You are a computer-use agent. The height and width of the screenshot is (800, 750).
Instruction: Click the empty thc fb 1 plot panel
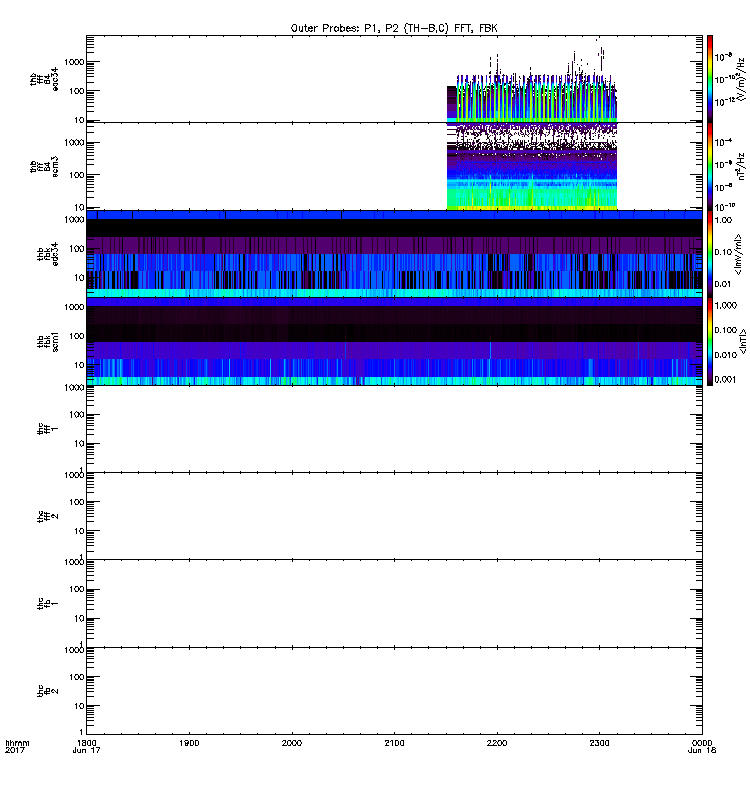point(394,603)
